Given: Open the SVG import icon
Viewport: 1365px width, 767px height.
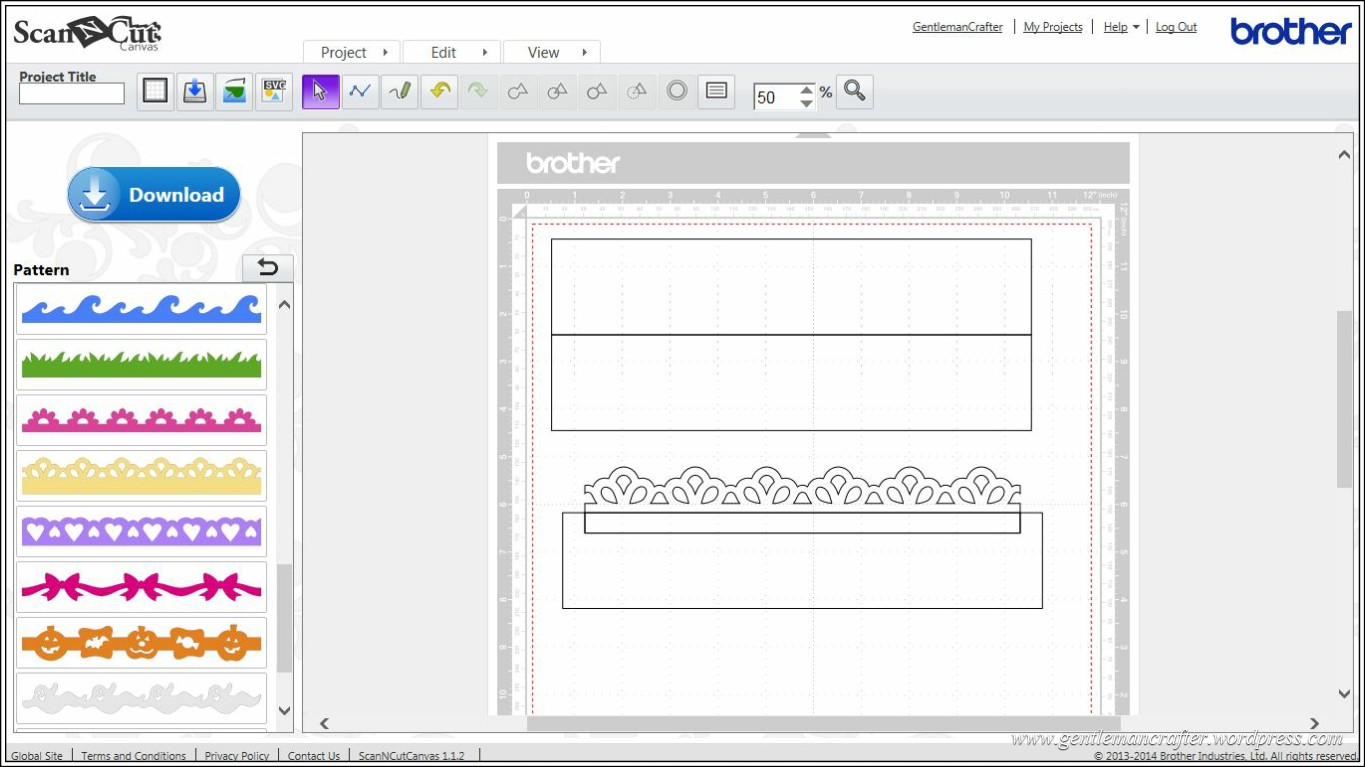Looking at the screenshot, I should (x=274, y=91).
